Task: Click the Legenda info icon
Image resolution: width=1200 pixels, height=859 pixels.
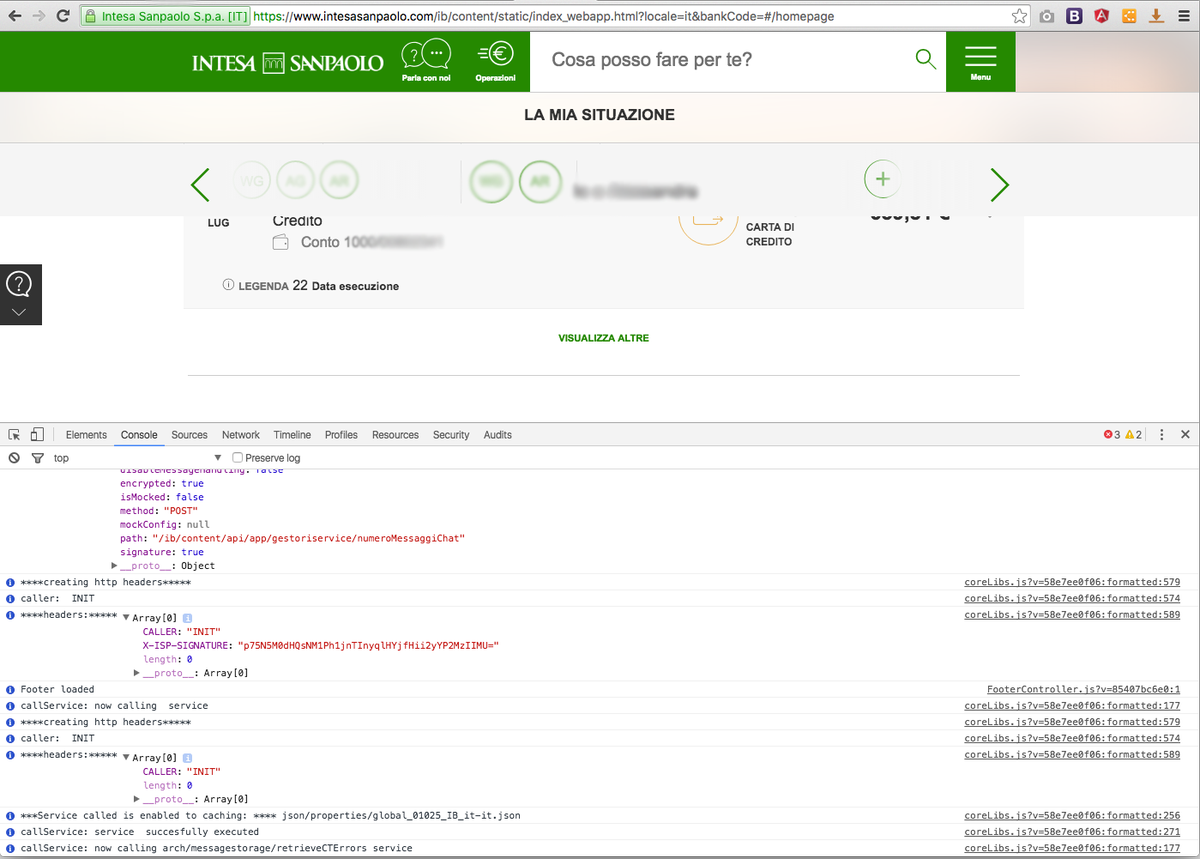Action: [228, 286]
